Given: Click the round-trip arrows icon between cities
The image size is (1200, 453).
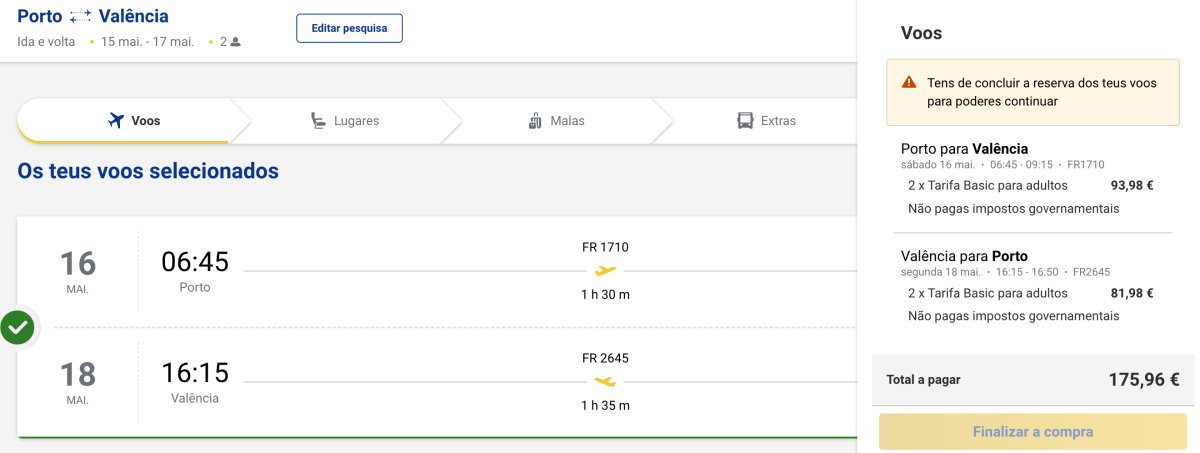Looking at the screenshot, I should coord(81,17).
